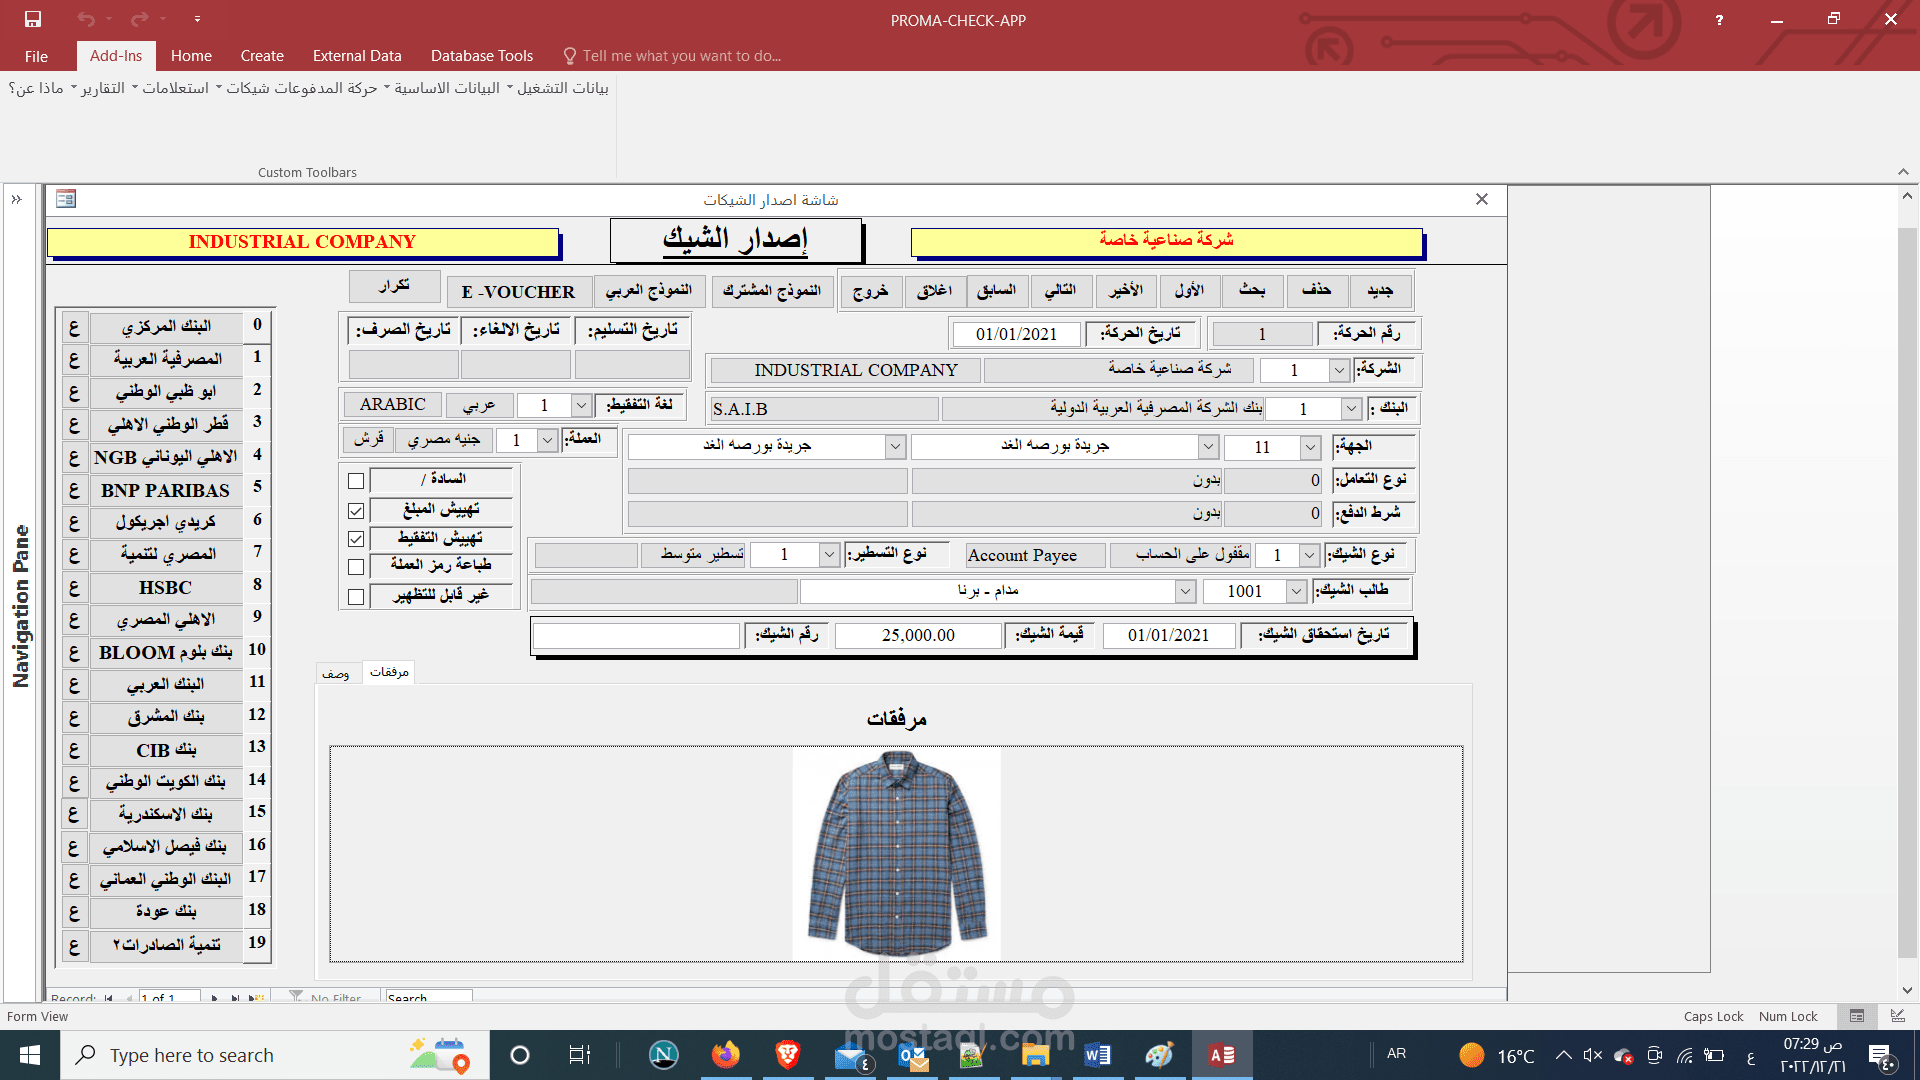Enable غير قابل للتظهير checkbox
1920x1080 pixels.
click(356, 597)
